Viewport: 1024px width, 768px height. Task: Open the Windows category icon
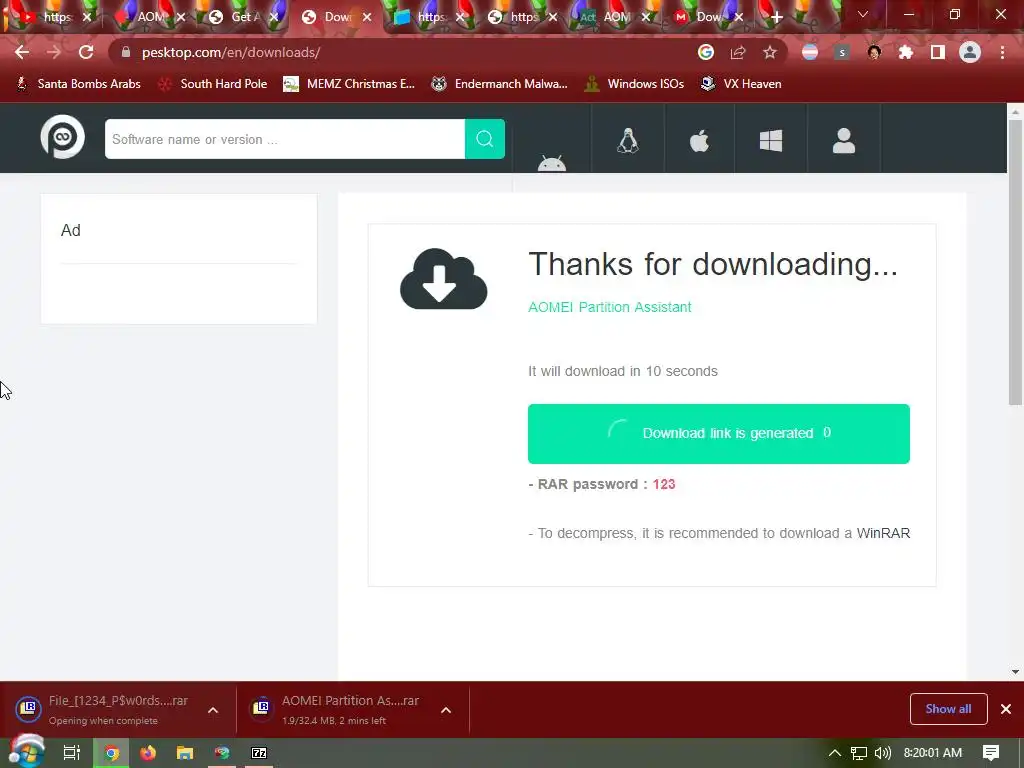click(771, 140)
